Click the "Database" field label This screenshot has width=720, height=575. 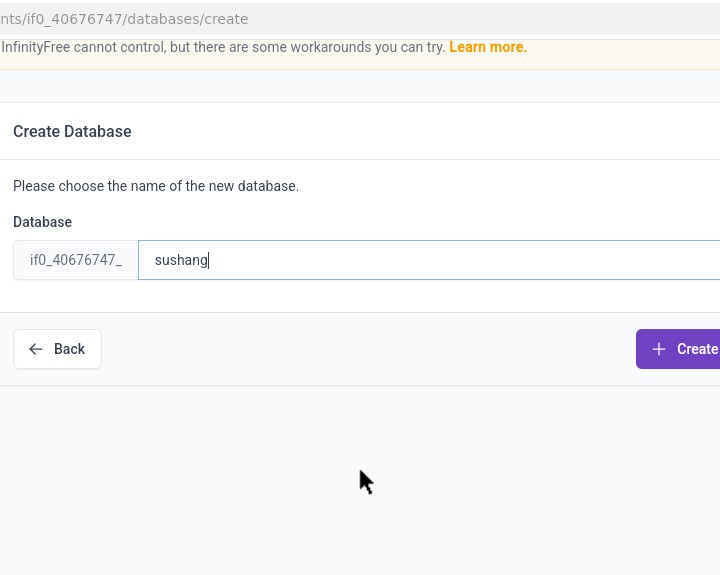click(x=42, y=222)
